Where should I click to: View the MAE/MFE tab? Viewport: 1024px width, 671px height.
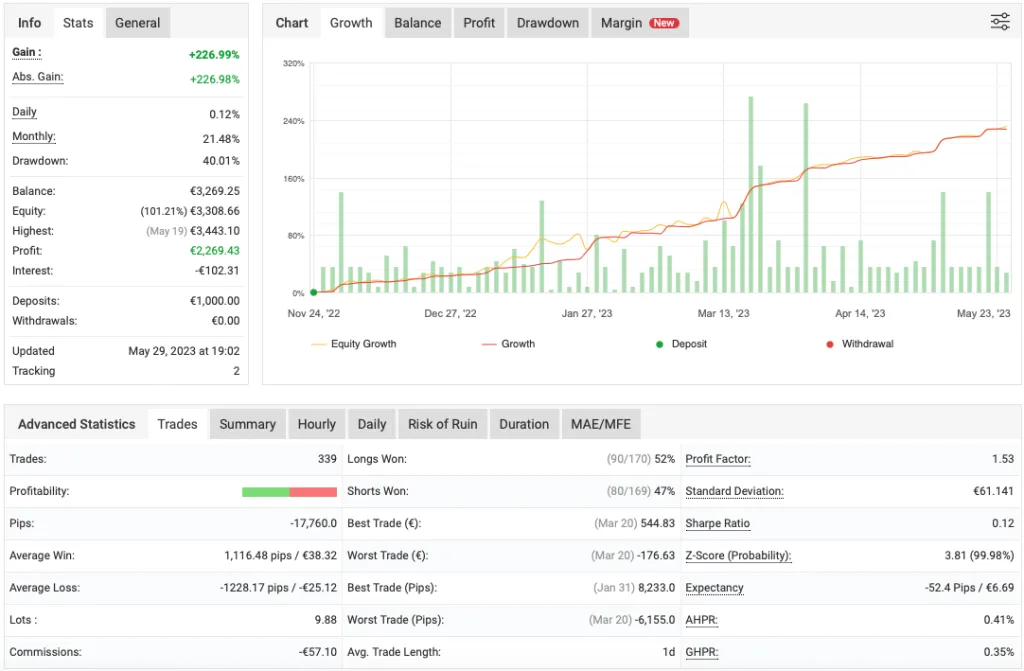pyautogui.click(x=601, y=424)
